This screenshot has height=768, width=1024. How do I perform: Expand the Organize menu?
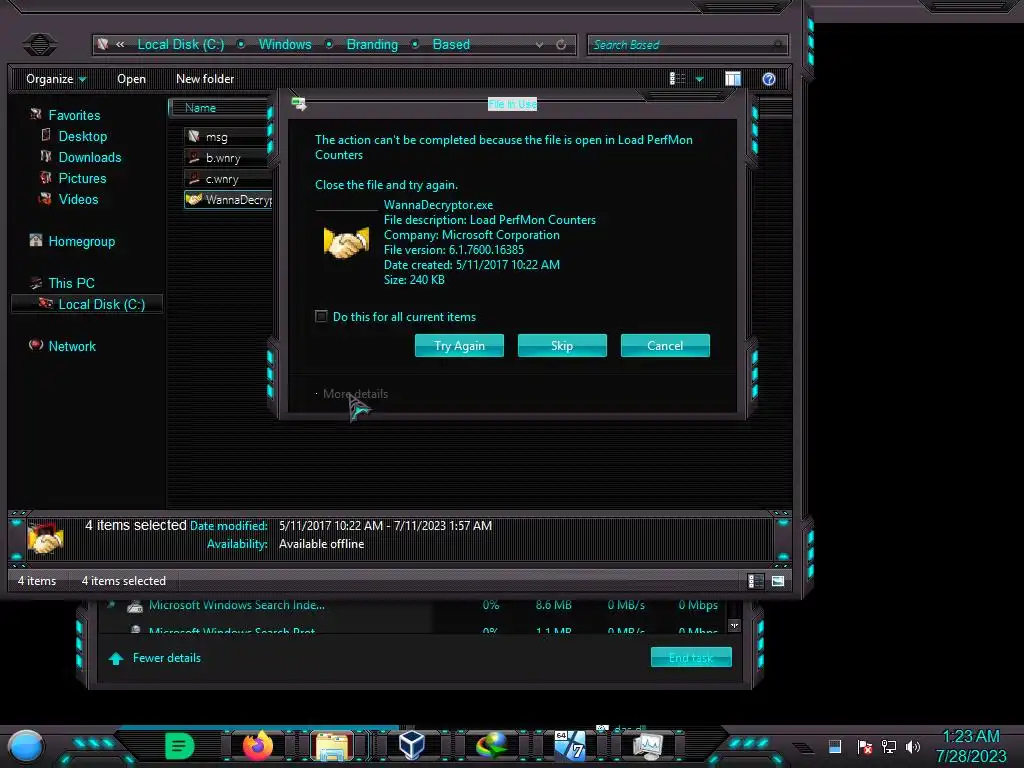(x=56, y=79)
